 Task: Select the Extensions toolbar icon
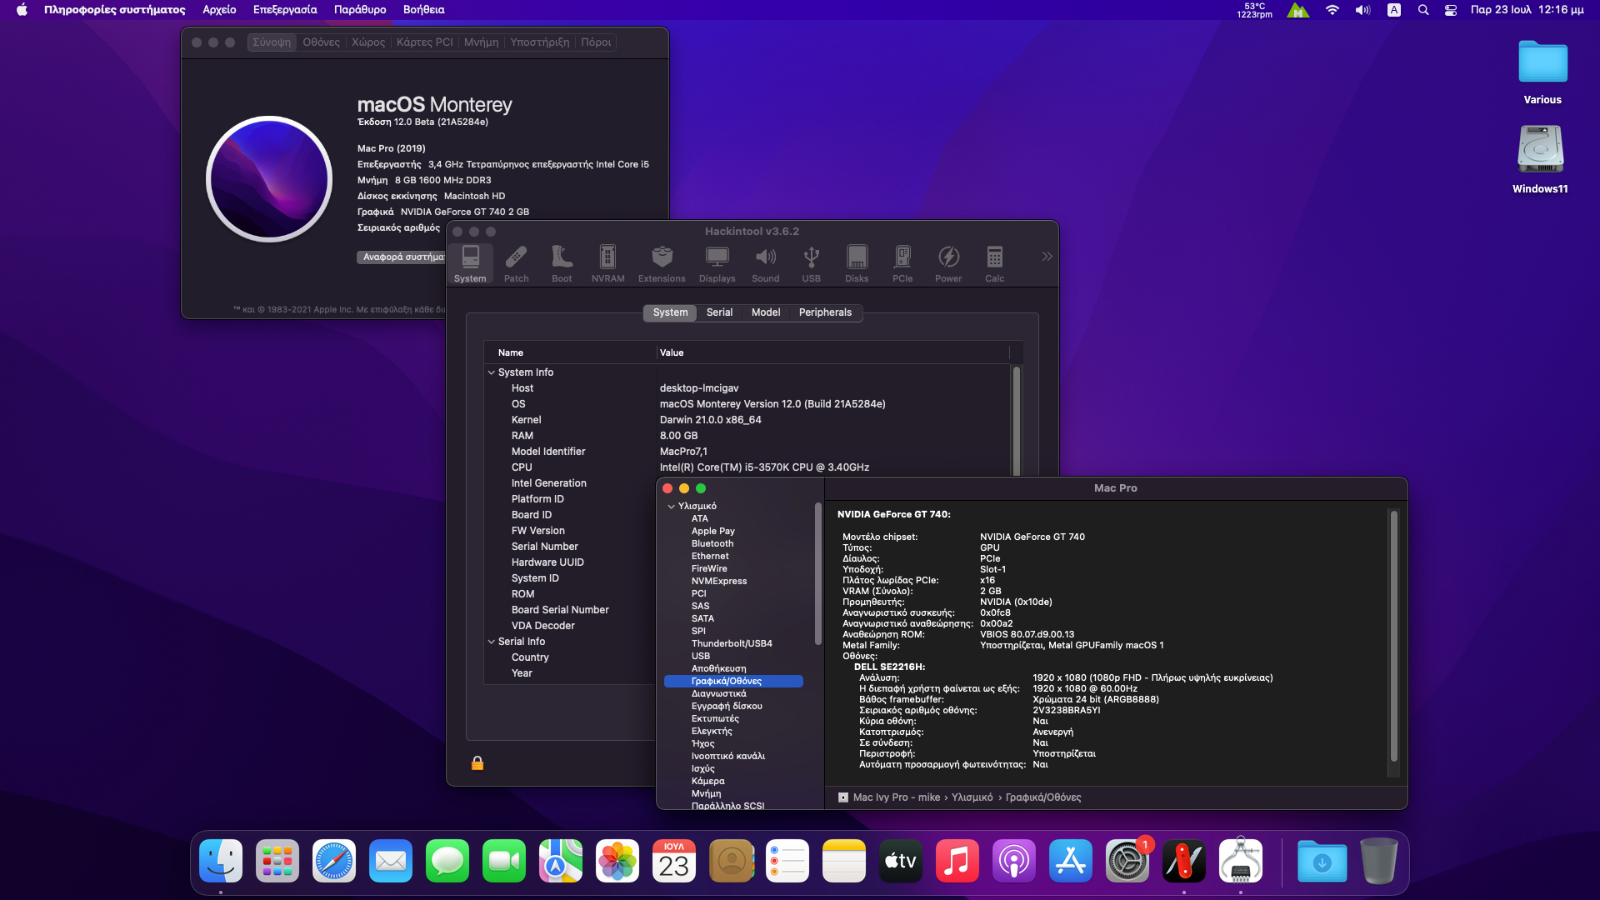coord(662,264)
